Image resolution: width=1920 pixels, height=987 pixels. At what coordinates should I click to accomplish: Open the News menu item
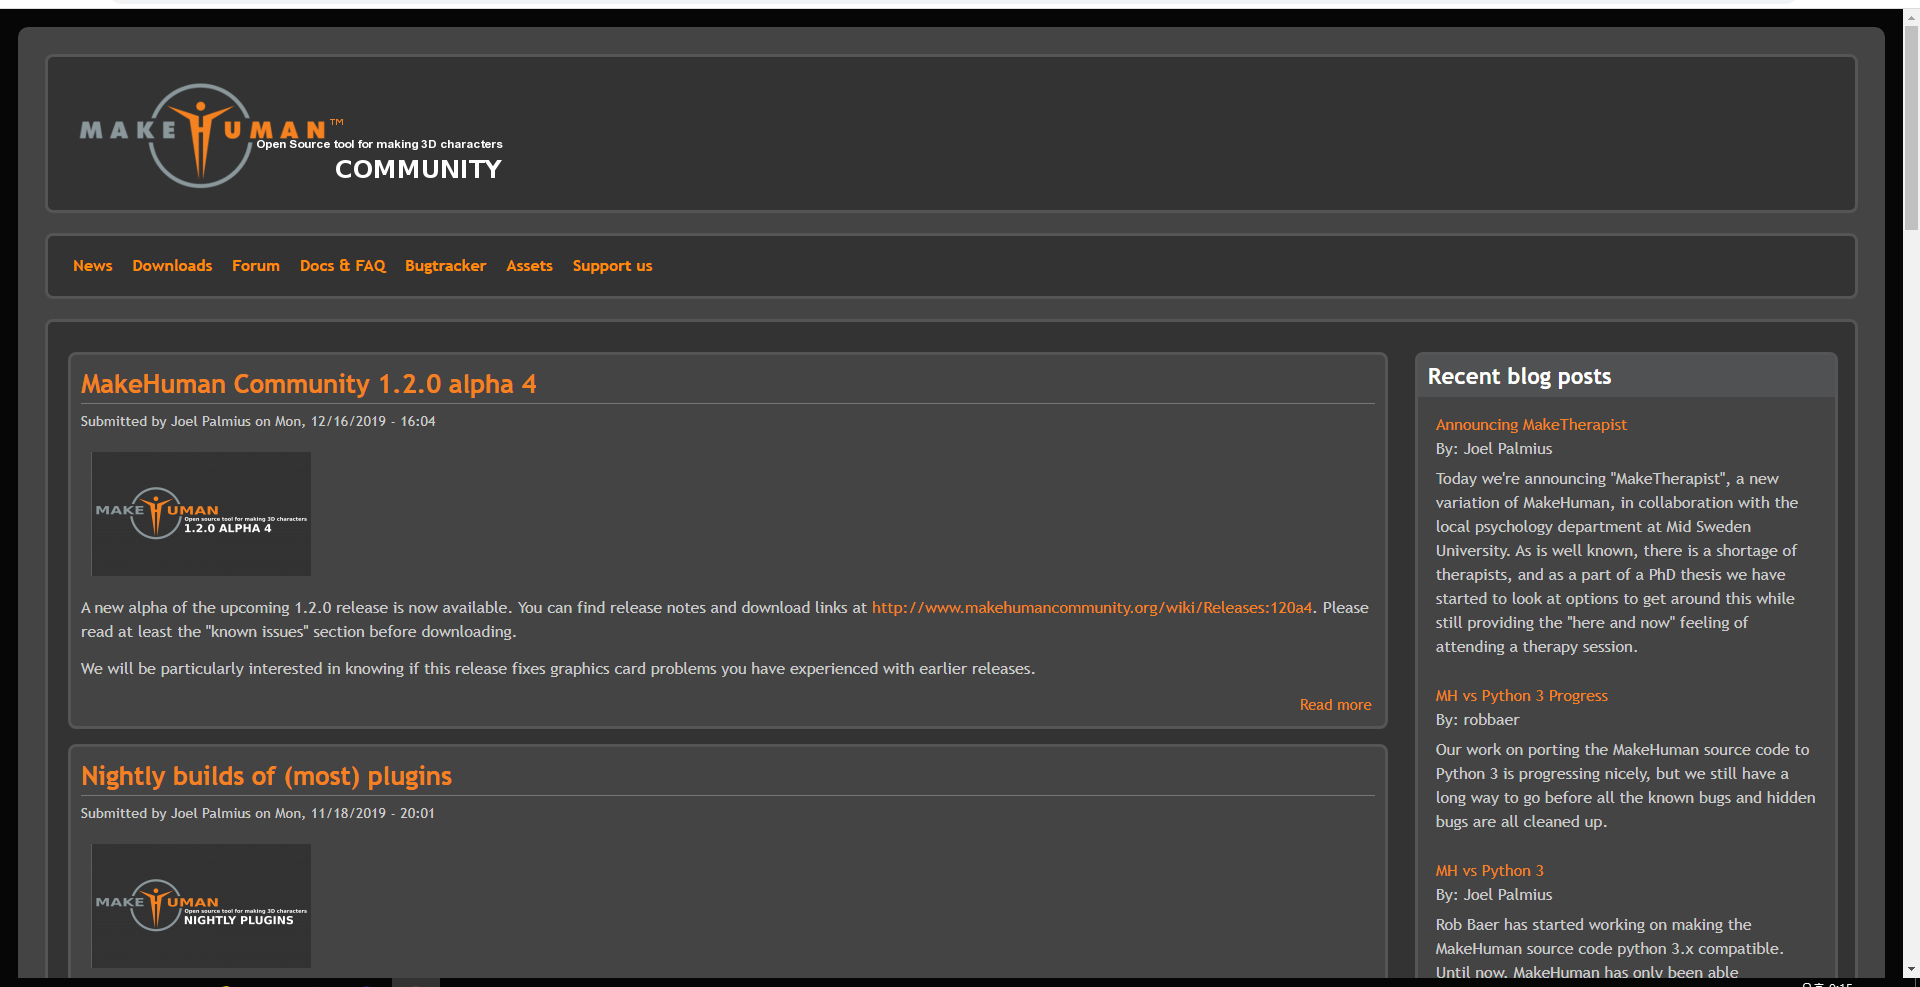point(92,266)
